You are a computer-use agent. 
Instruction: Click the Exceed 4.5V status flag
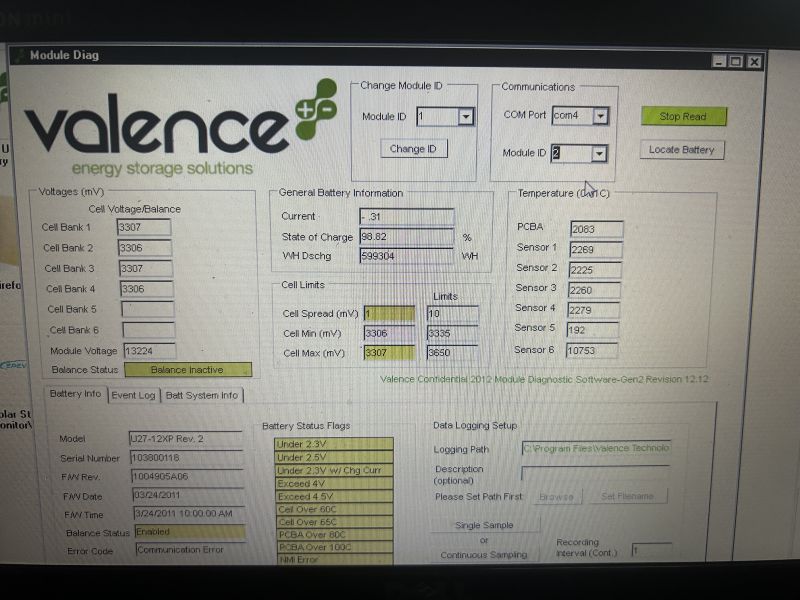coord(335,496)
